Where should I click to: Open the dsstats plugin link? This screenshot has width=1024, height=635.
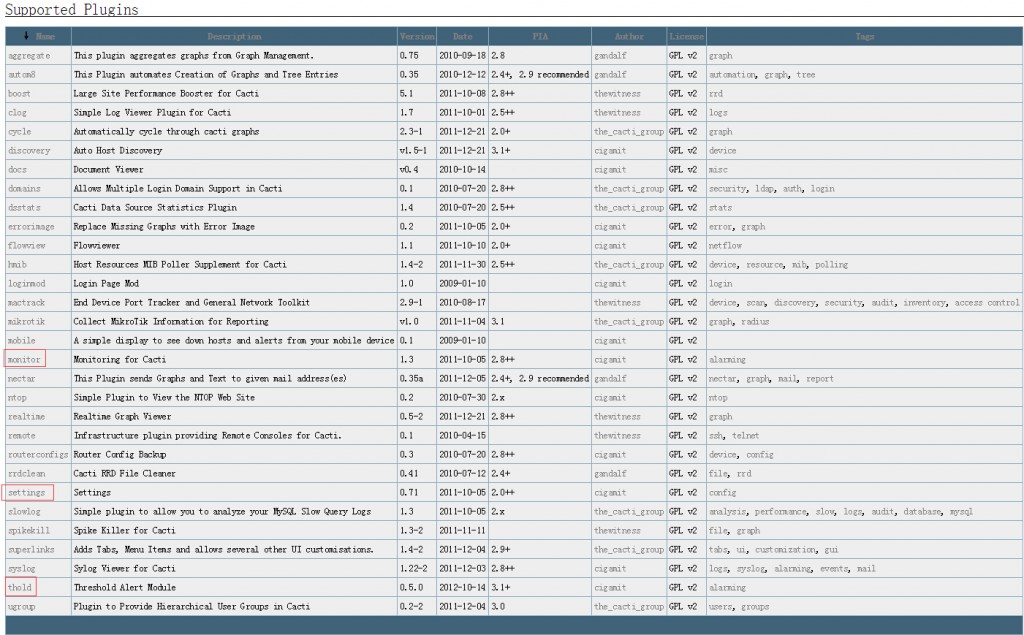(24, 208)
